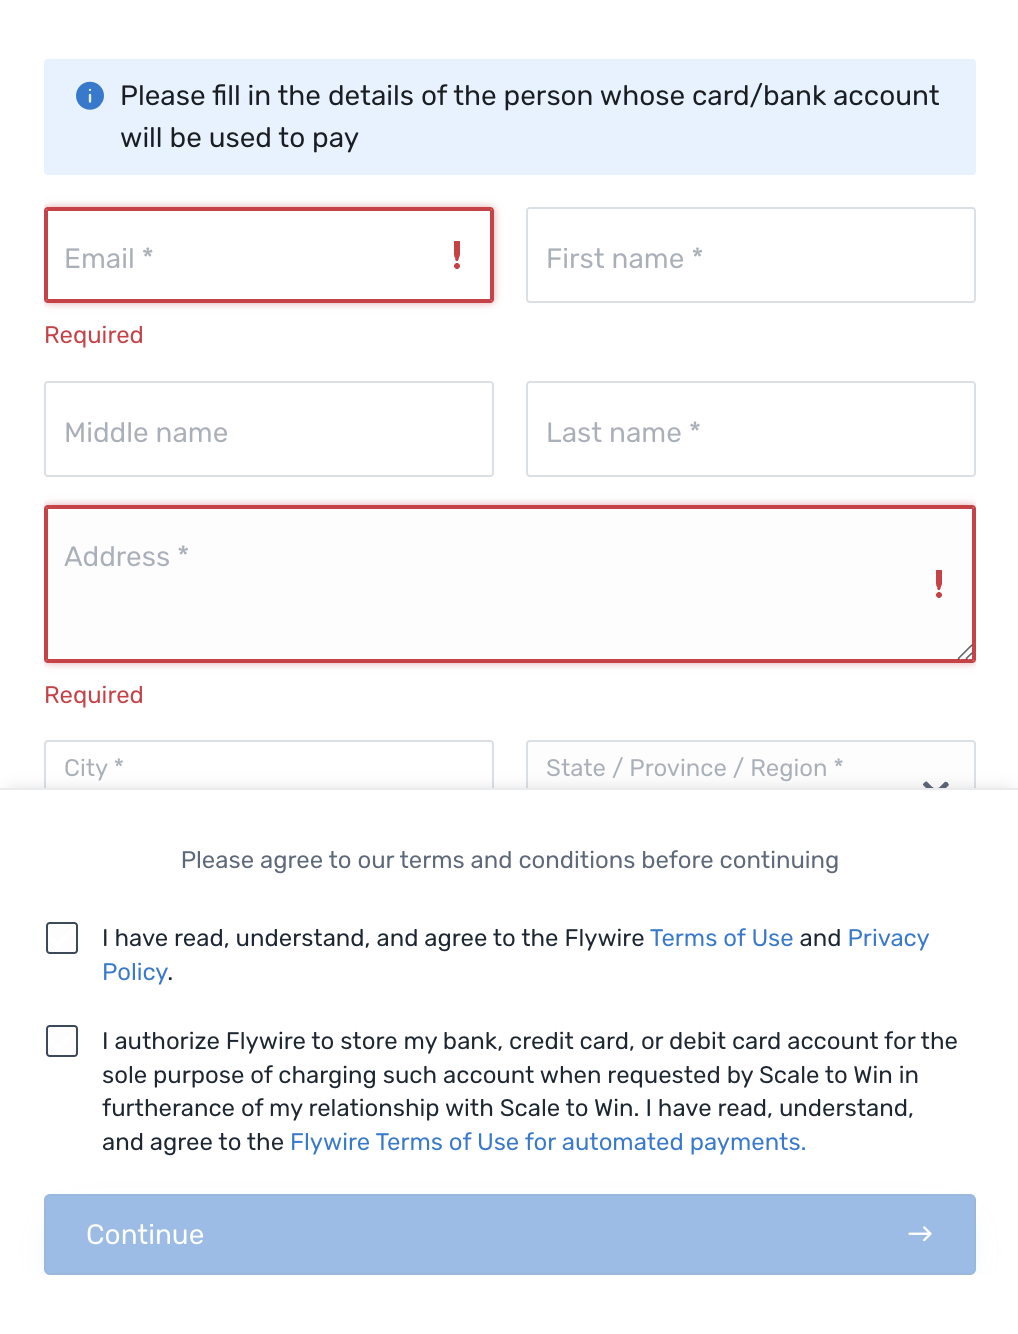This screenshot has width=1018, height=1334.
Task: Click the blue info icon in banner
Action: pos(90,96)
